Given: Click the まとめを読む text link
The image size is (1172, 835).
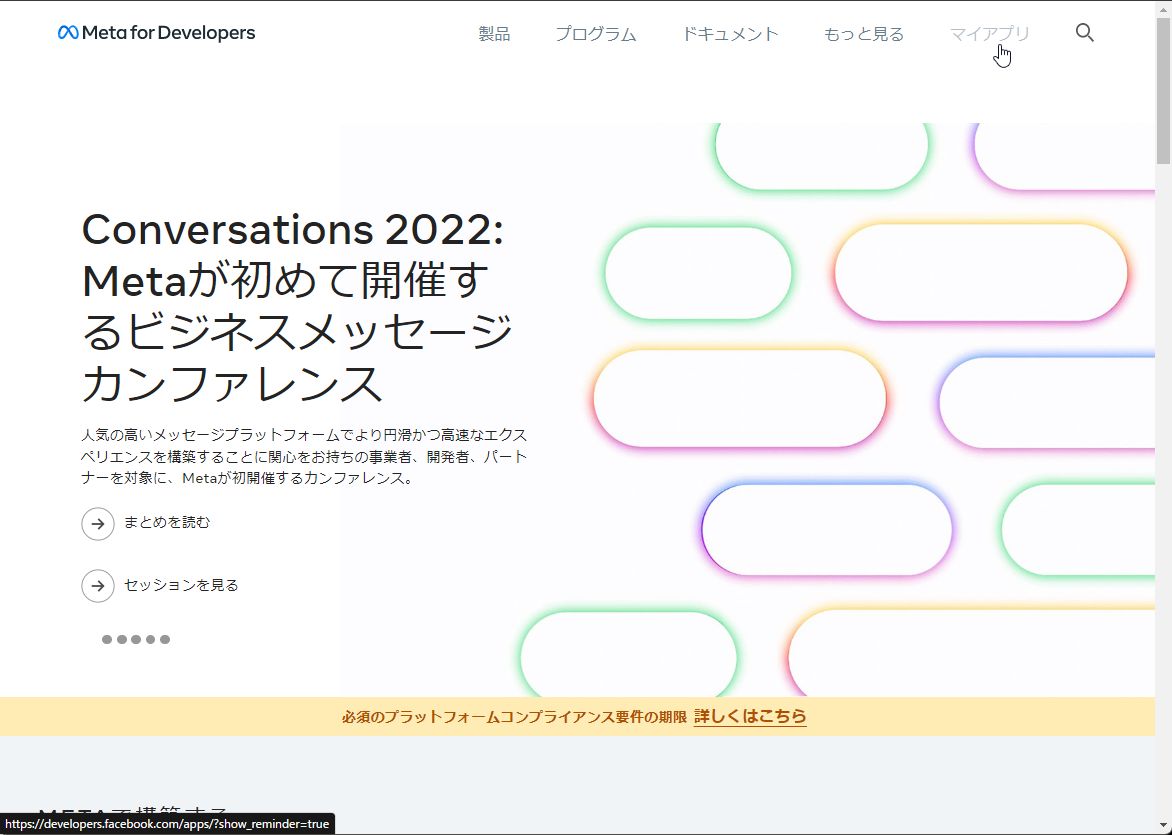Looking at the screenshot, I should click(x=167, y=522).
